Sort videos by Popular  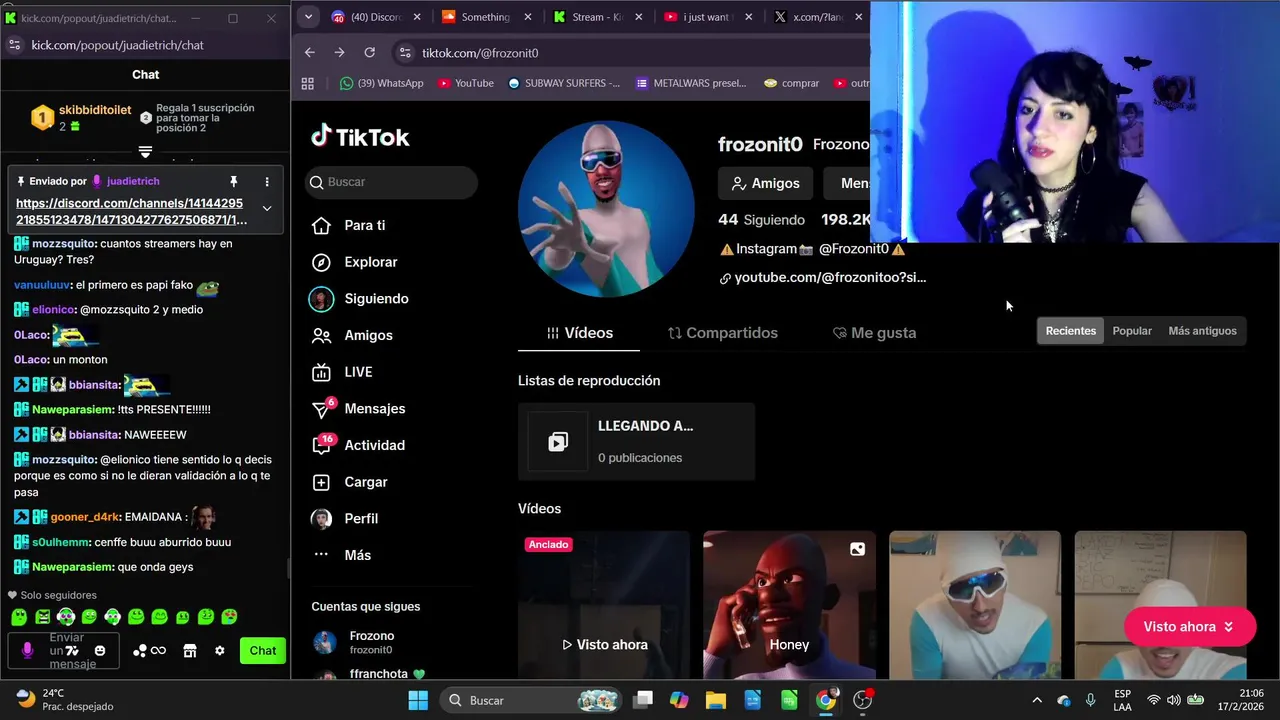coord(1132,331)
